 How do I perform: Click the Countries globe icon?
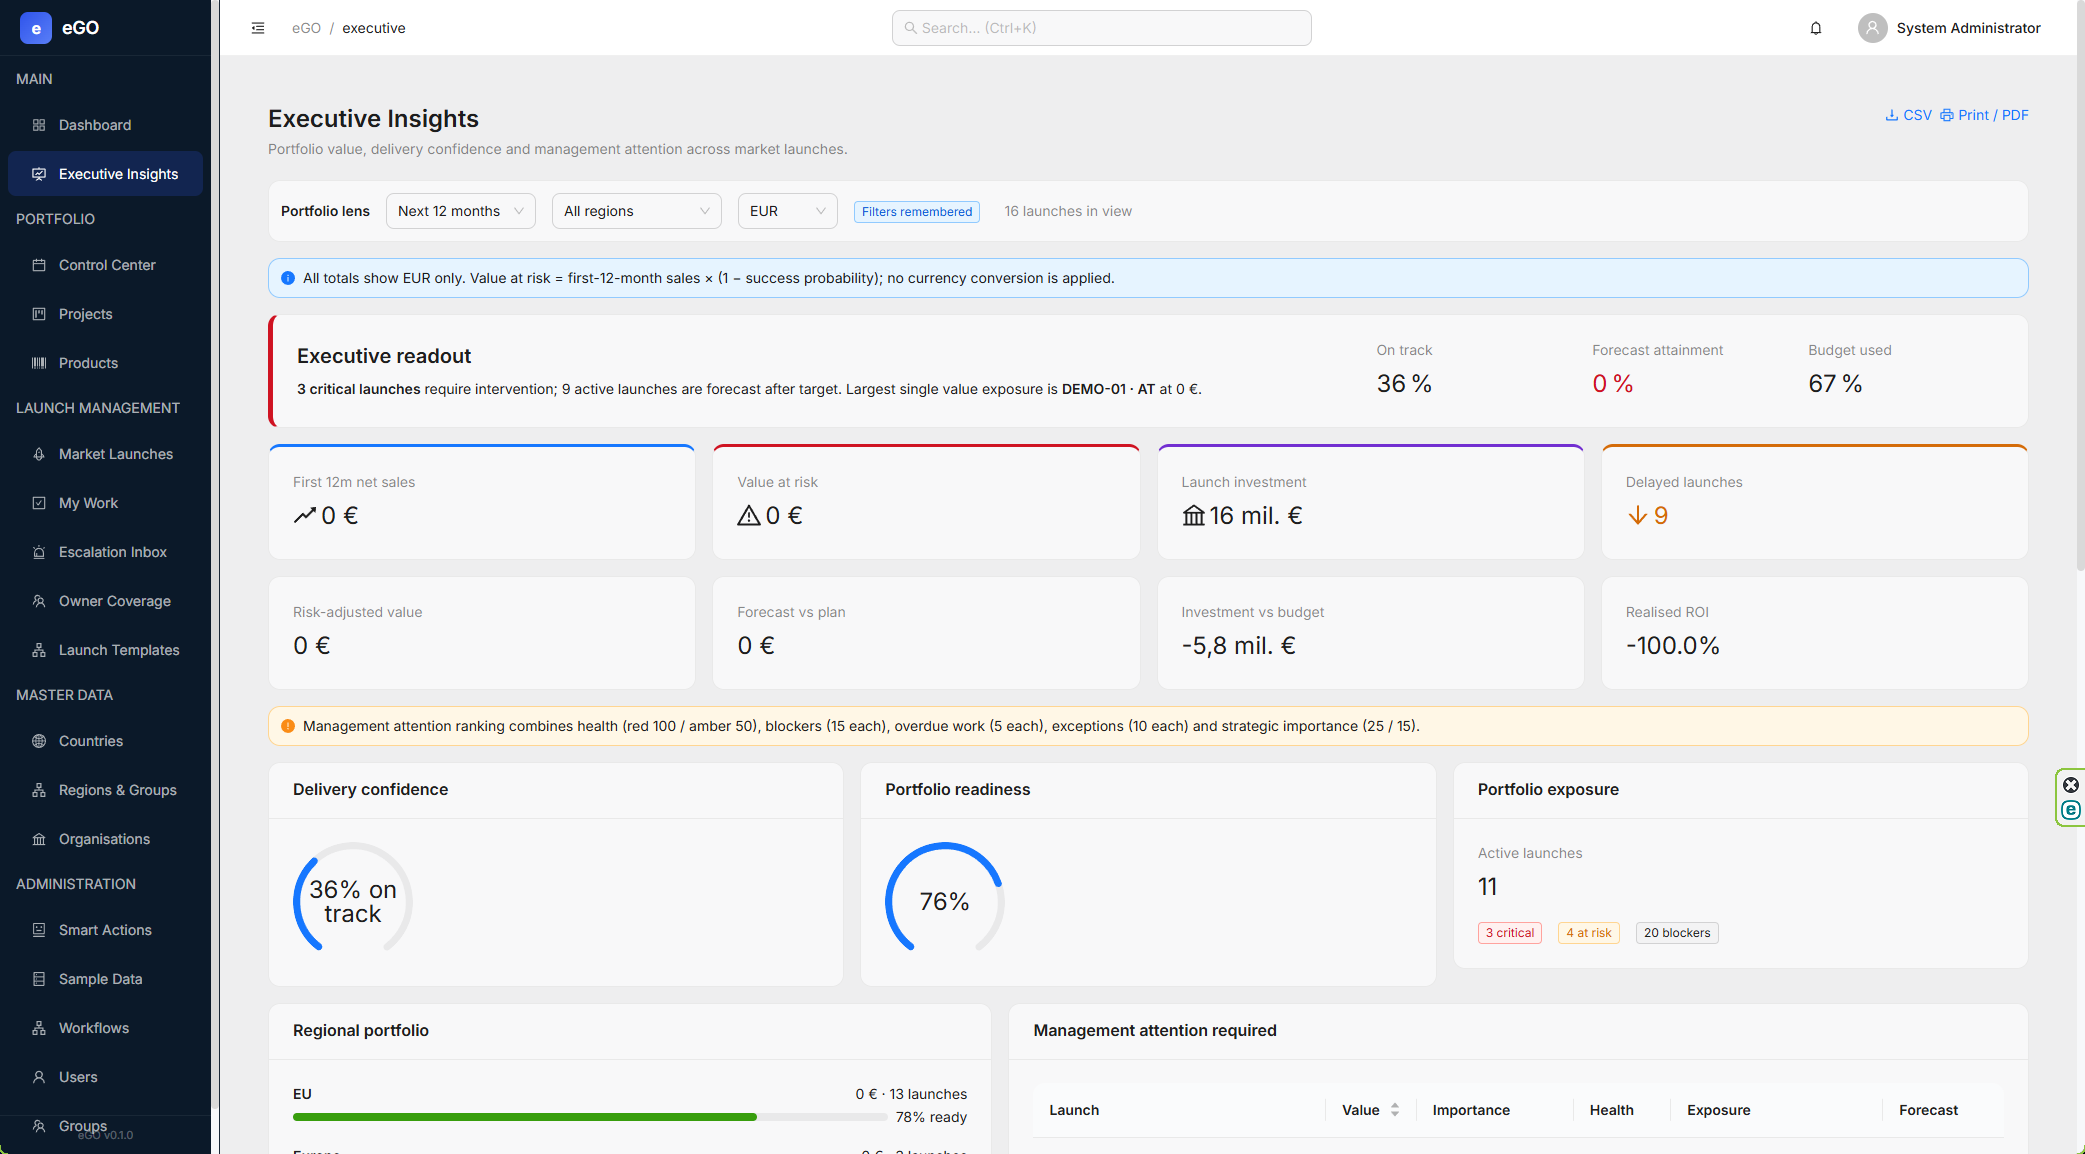39,741
